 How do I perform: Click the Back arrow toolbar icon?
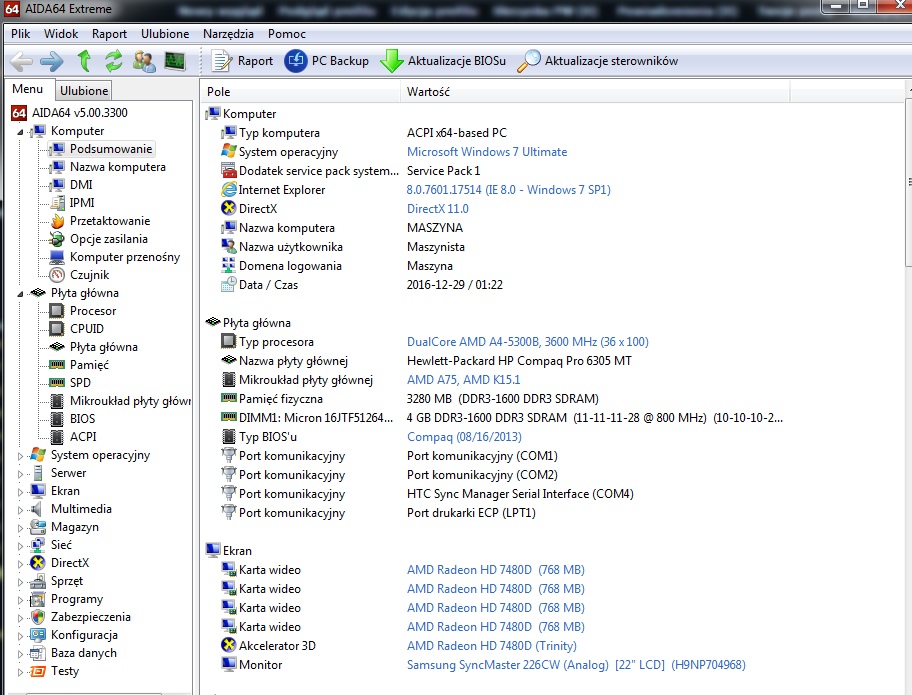pyautogui.click(x=22, y=61)
